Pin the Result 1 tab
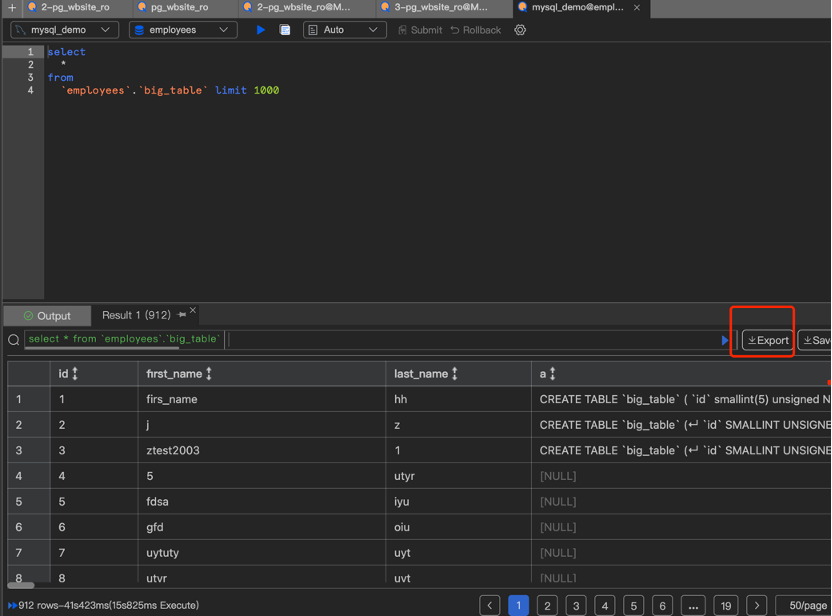Screen dimensions: 832x616 (x=181, y=315)
